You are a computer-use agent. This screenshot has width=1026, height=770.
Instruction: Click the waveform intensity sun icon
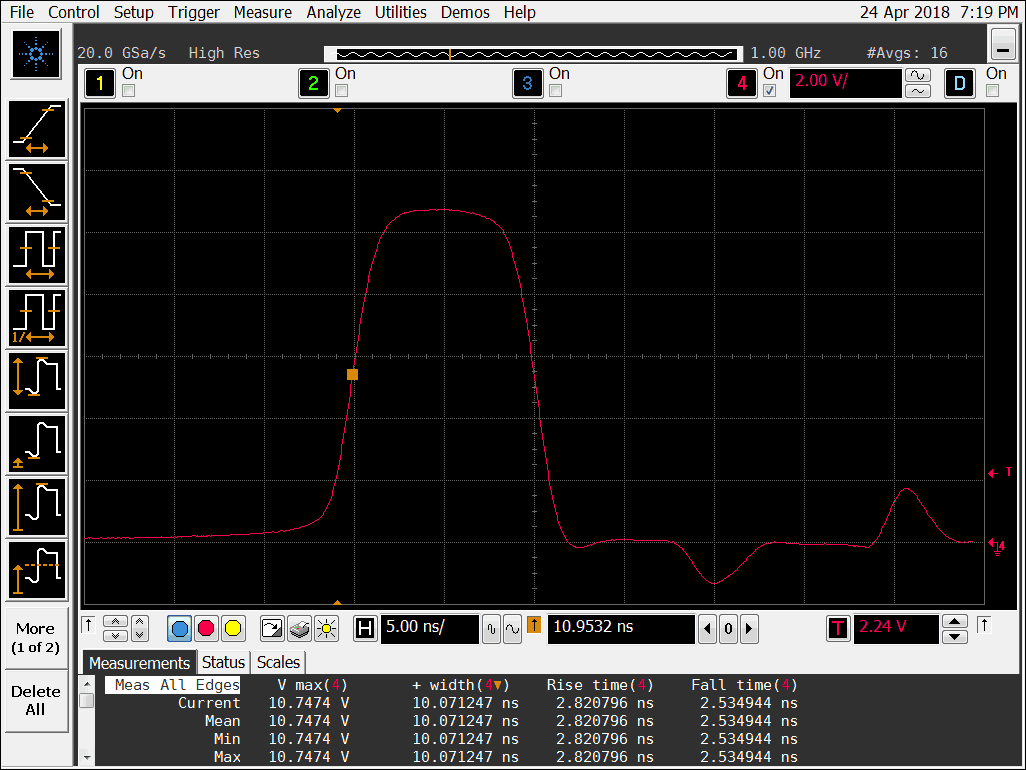[x=326, y=629]
